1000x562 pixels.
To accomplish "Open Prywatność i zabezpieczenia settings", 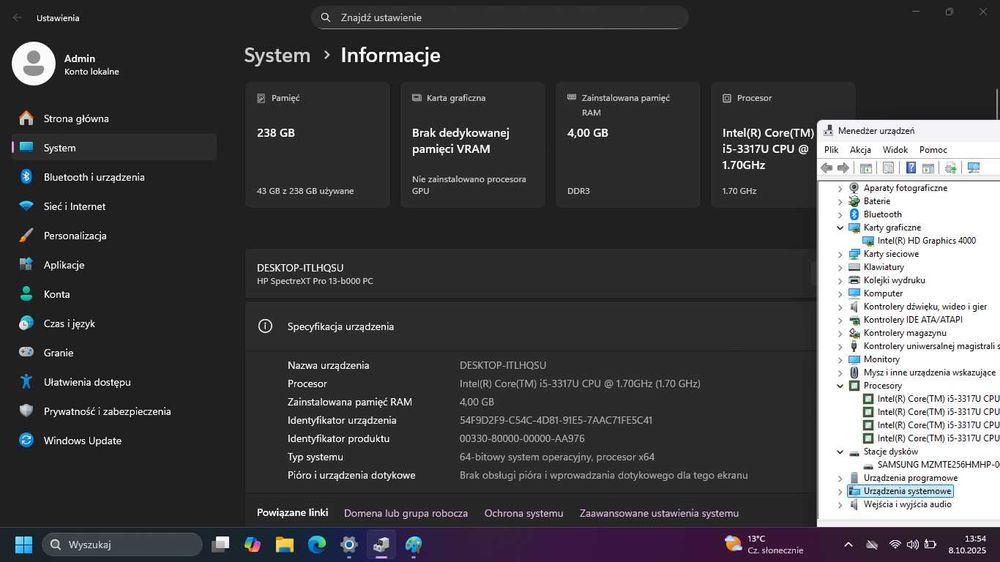I will (x=114, y=411).
